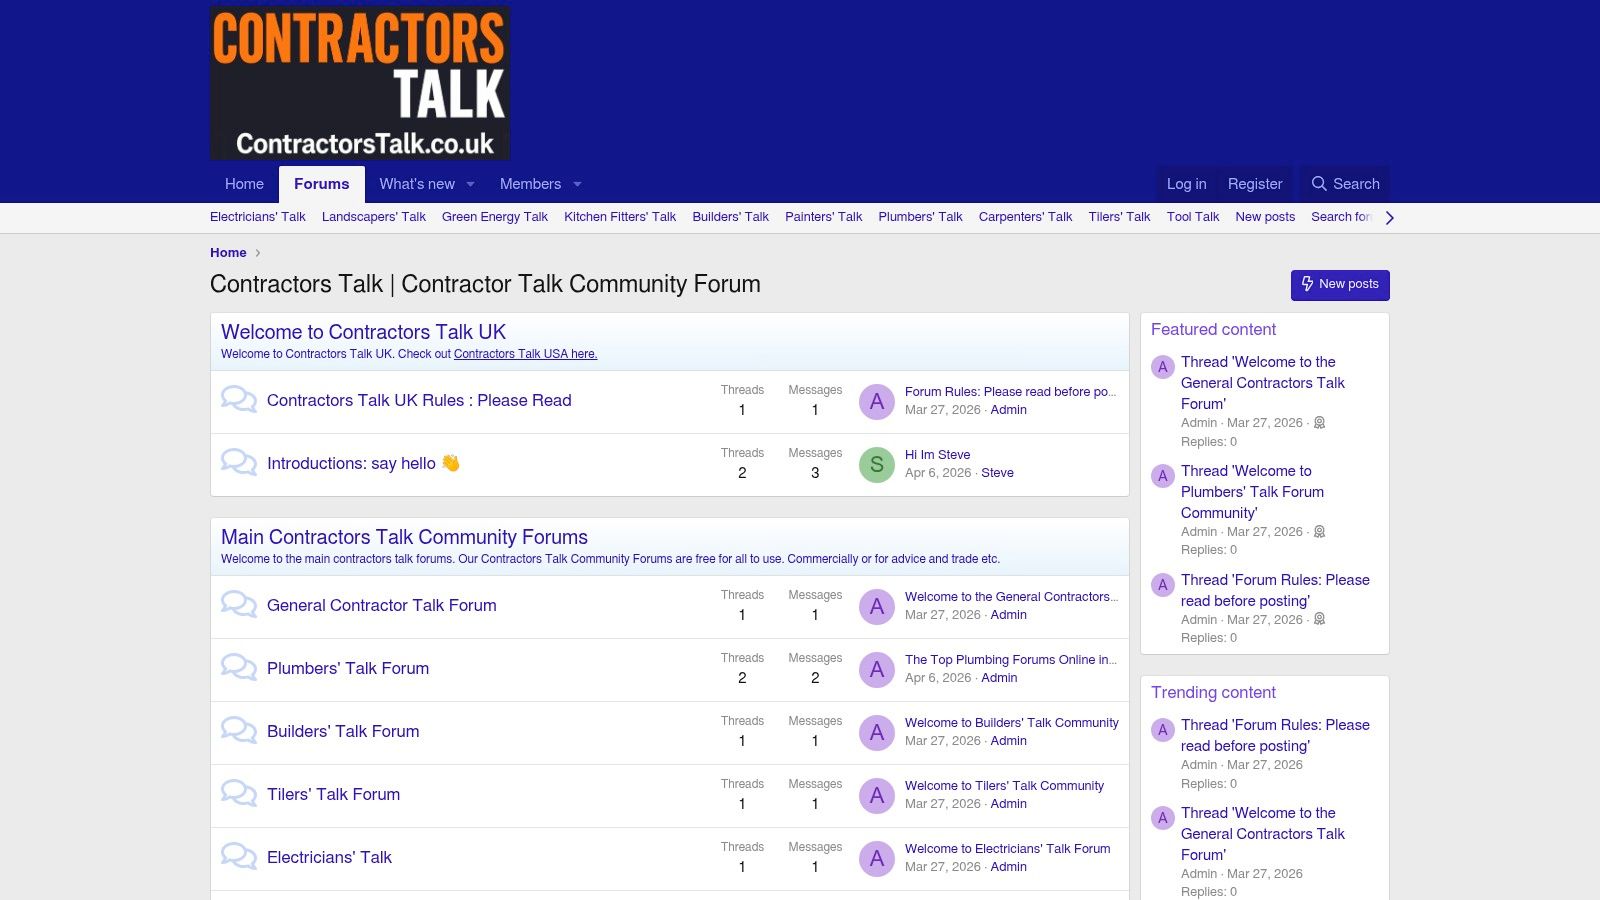
Task: Open Contractors Talk USA here link
Action: (525, 354)
